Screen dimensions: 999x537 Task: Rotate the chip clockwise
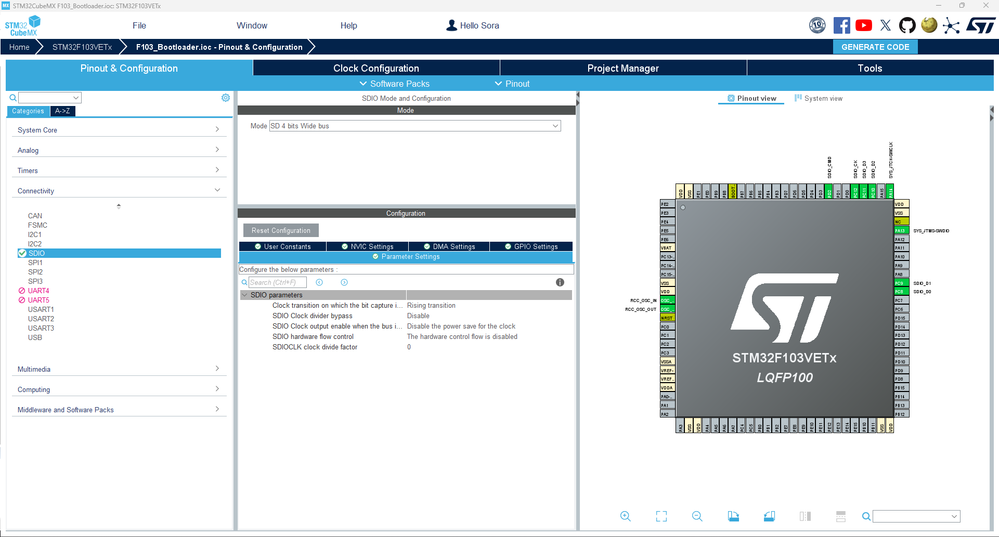point(733,516)
